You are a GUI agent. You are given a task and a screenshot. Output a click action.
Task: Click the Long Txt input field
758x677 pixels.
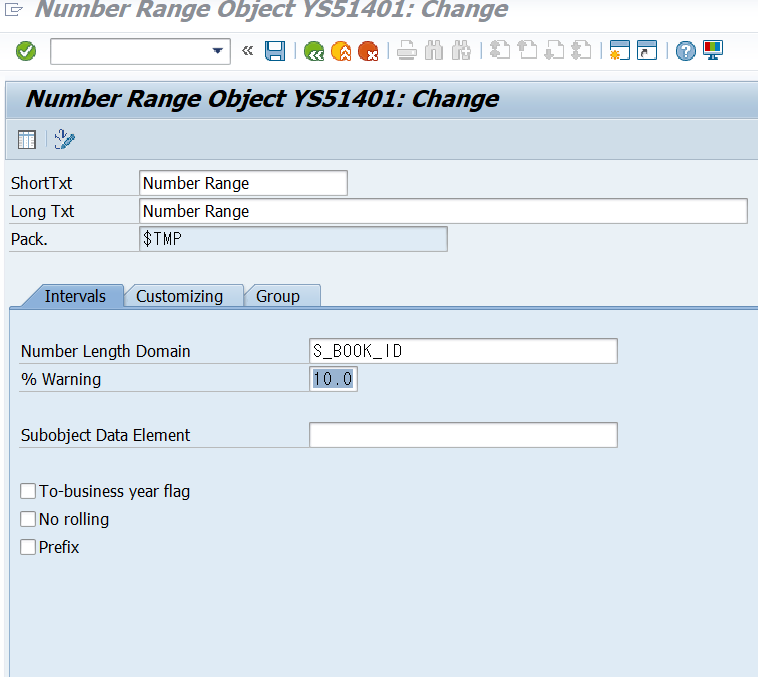(443, 211)
